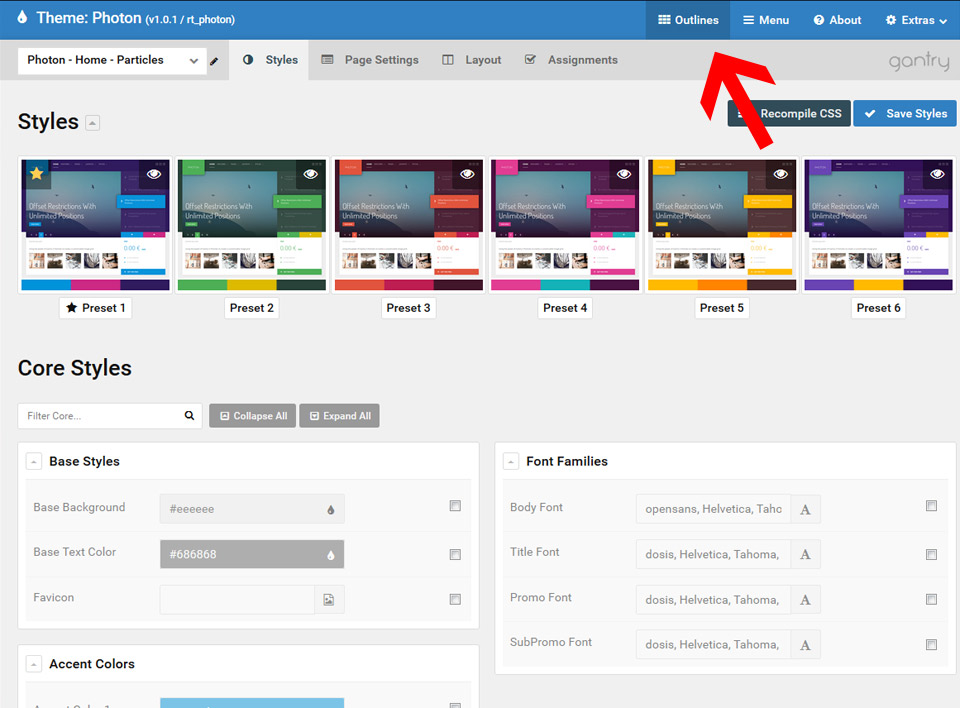The width and height of the screenshot is (960, 708).
Task: Switch to the Layout tab
Action: click(471, 60)
